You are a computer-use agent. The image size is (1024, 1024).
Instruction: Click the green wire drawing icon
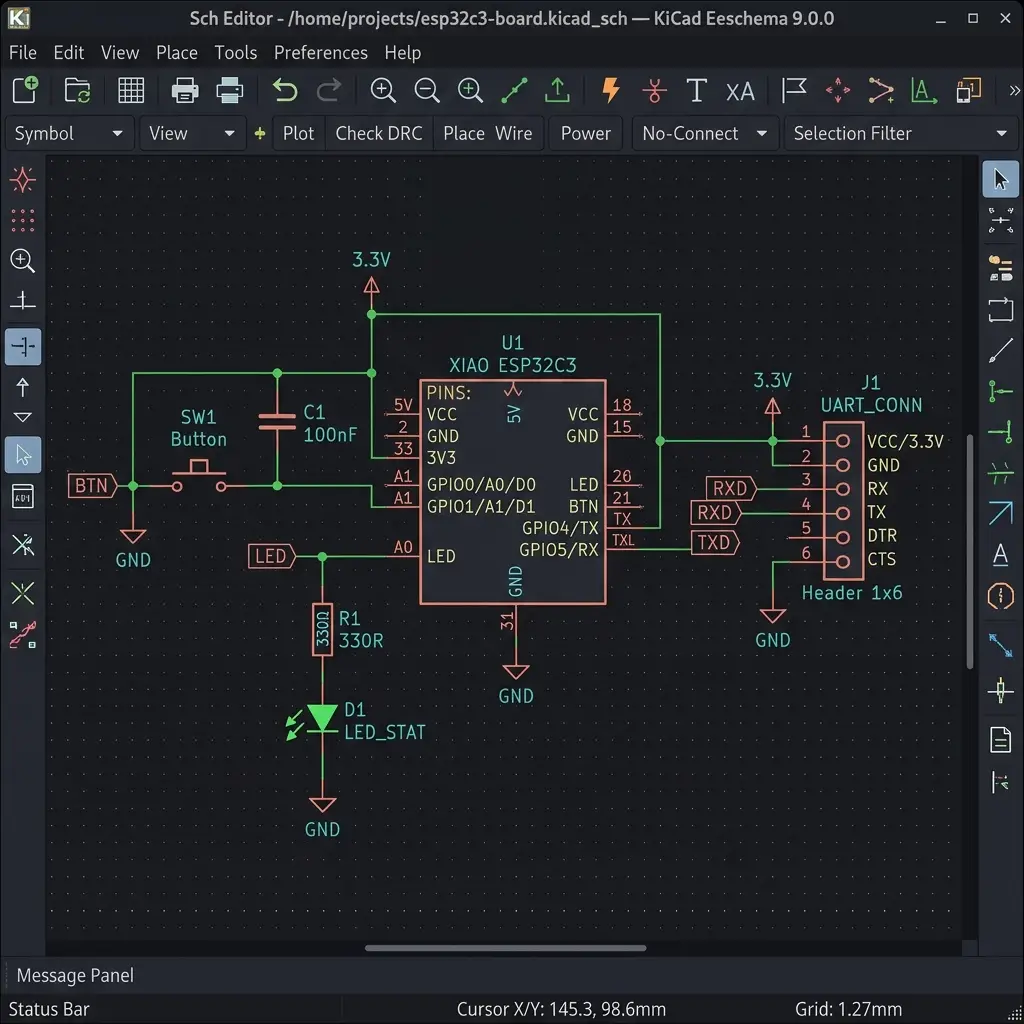[x=514, y=90]
